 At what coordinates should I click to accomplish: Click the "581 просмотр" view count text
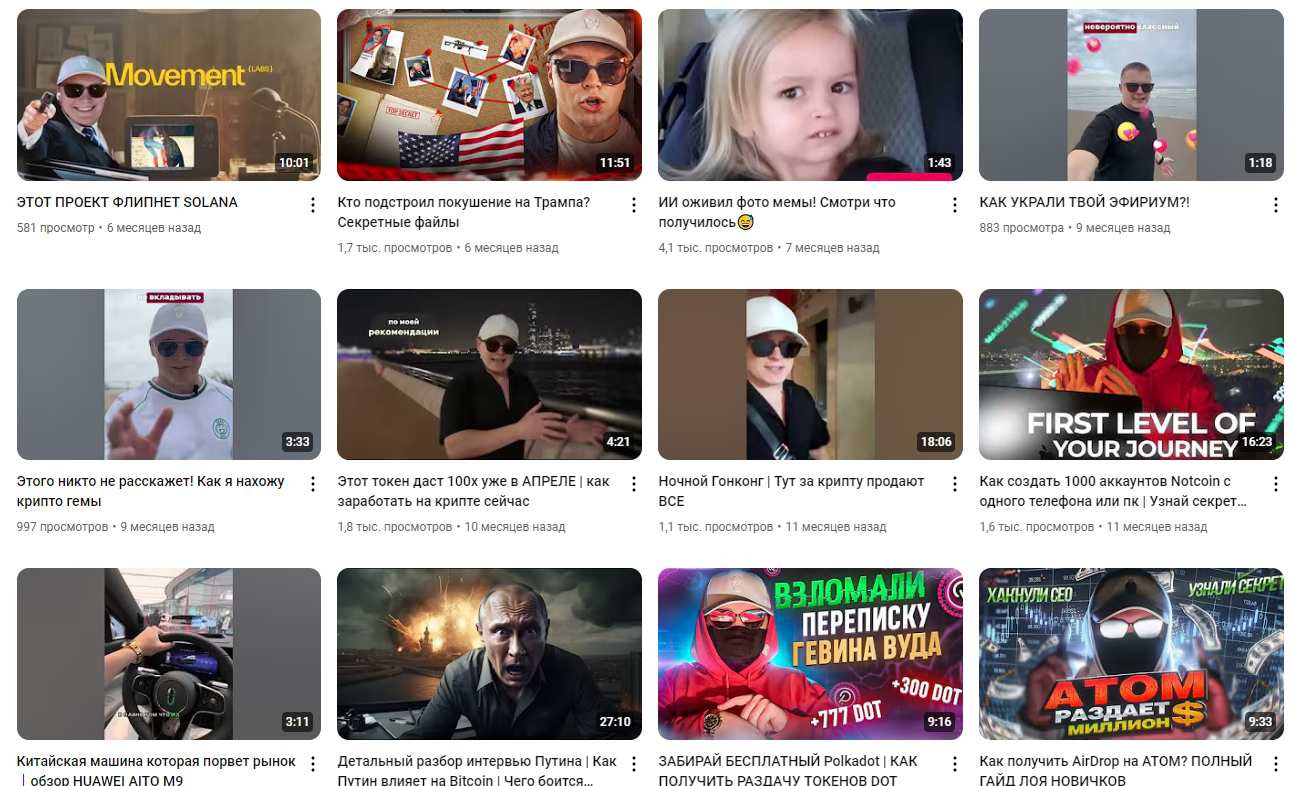(x=56, y=228)
